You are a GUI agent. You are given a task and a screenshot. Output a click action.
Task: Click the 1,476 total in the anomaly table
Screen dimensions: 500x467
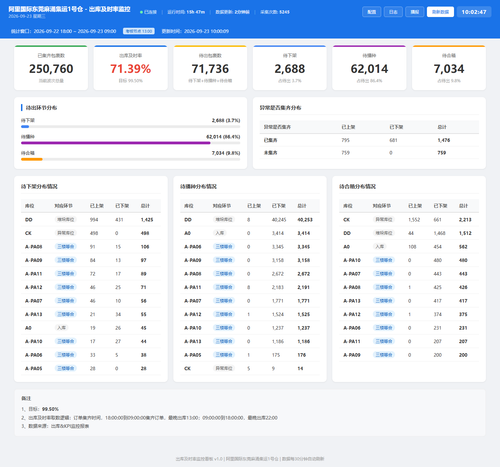click(444, 140)
